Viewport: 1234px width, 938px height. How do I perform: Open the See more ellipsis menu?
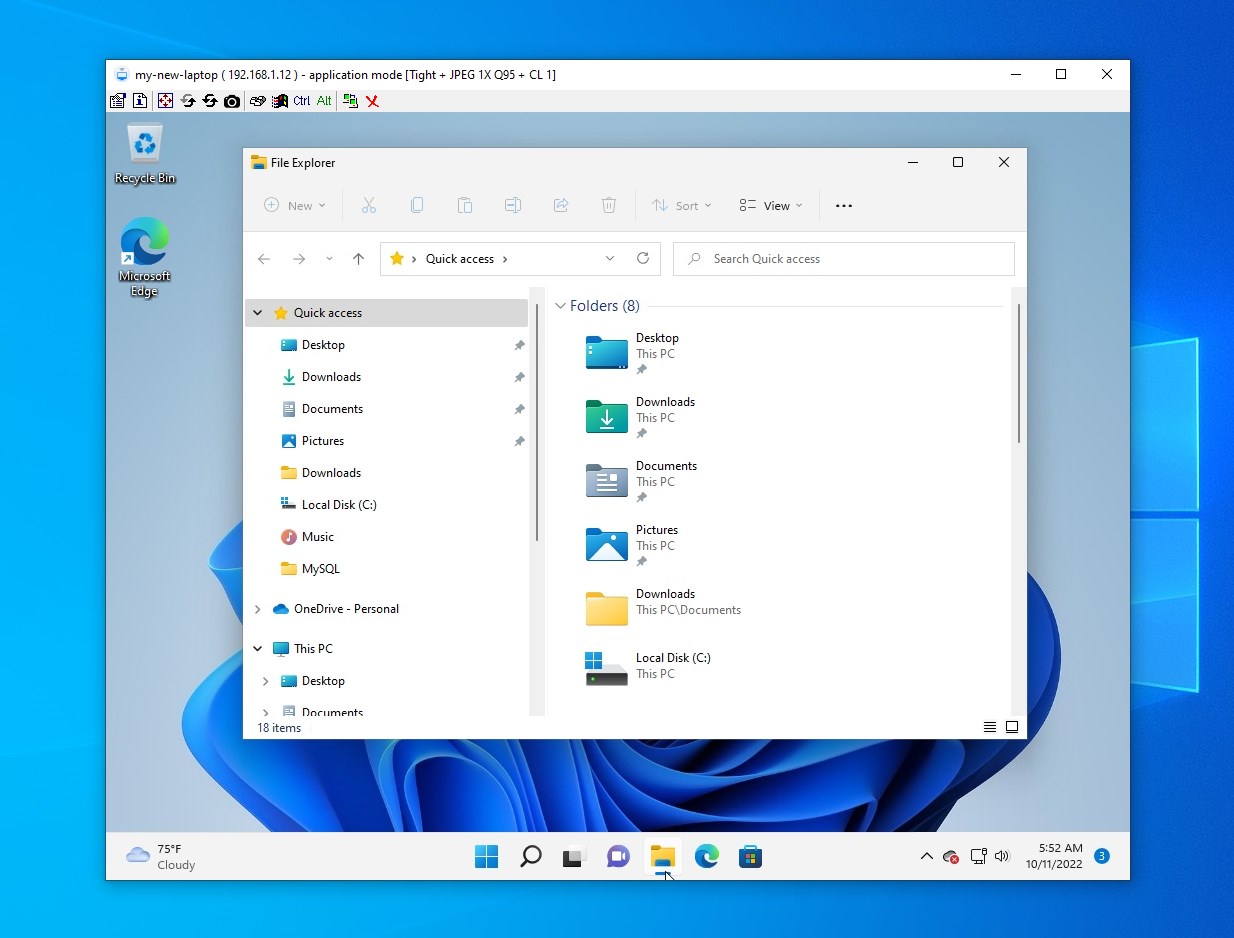[843, 205]
